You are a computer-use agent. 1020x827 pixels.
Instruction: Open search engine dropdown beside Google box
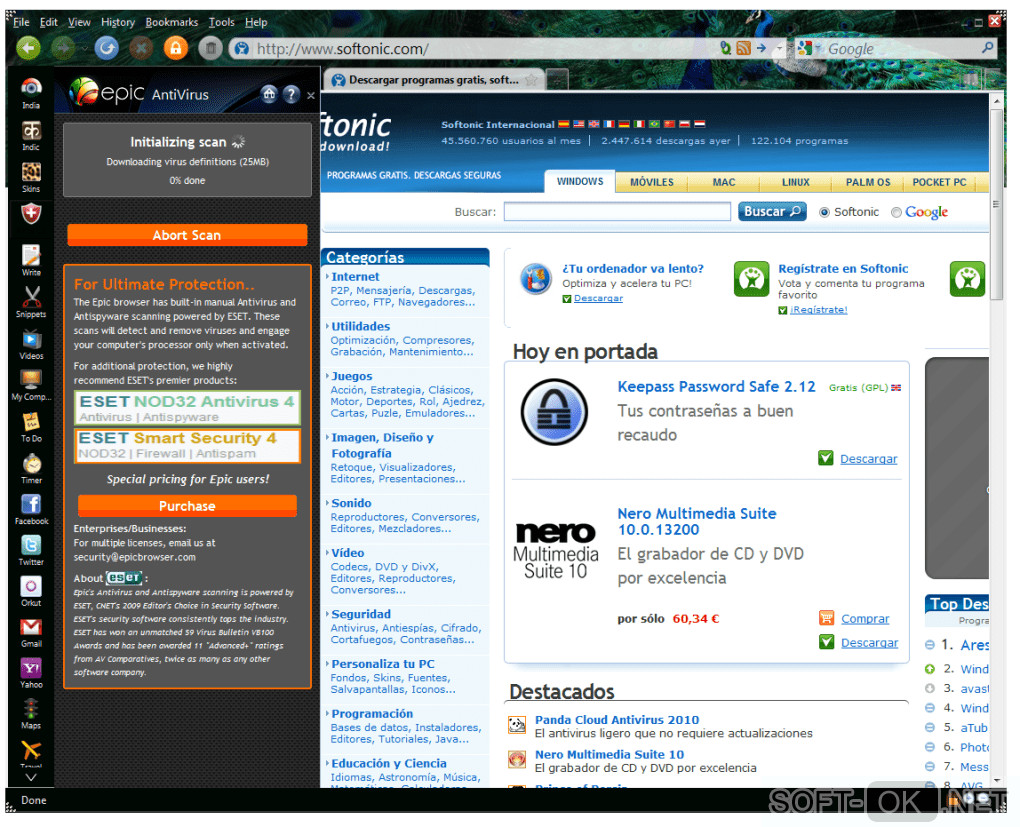816,49
